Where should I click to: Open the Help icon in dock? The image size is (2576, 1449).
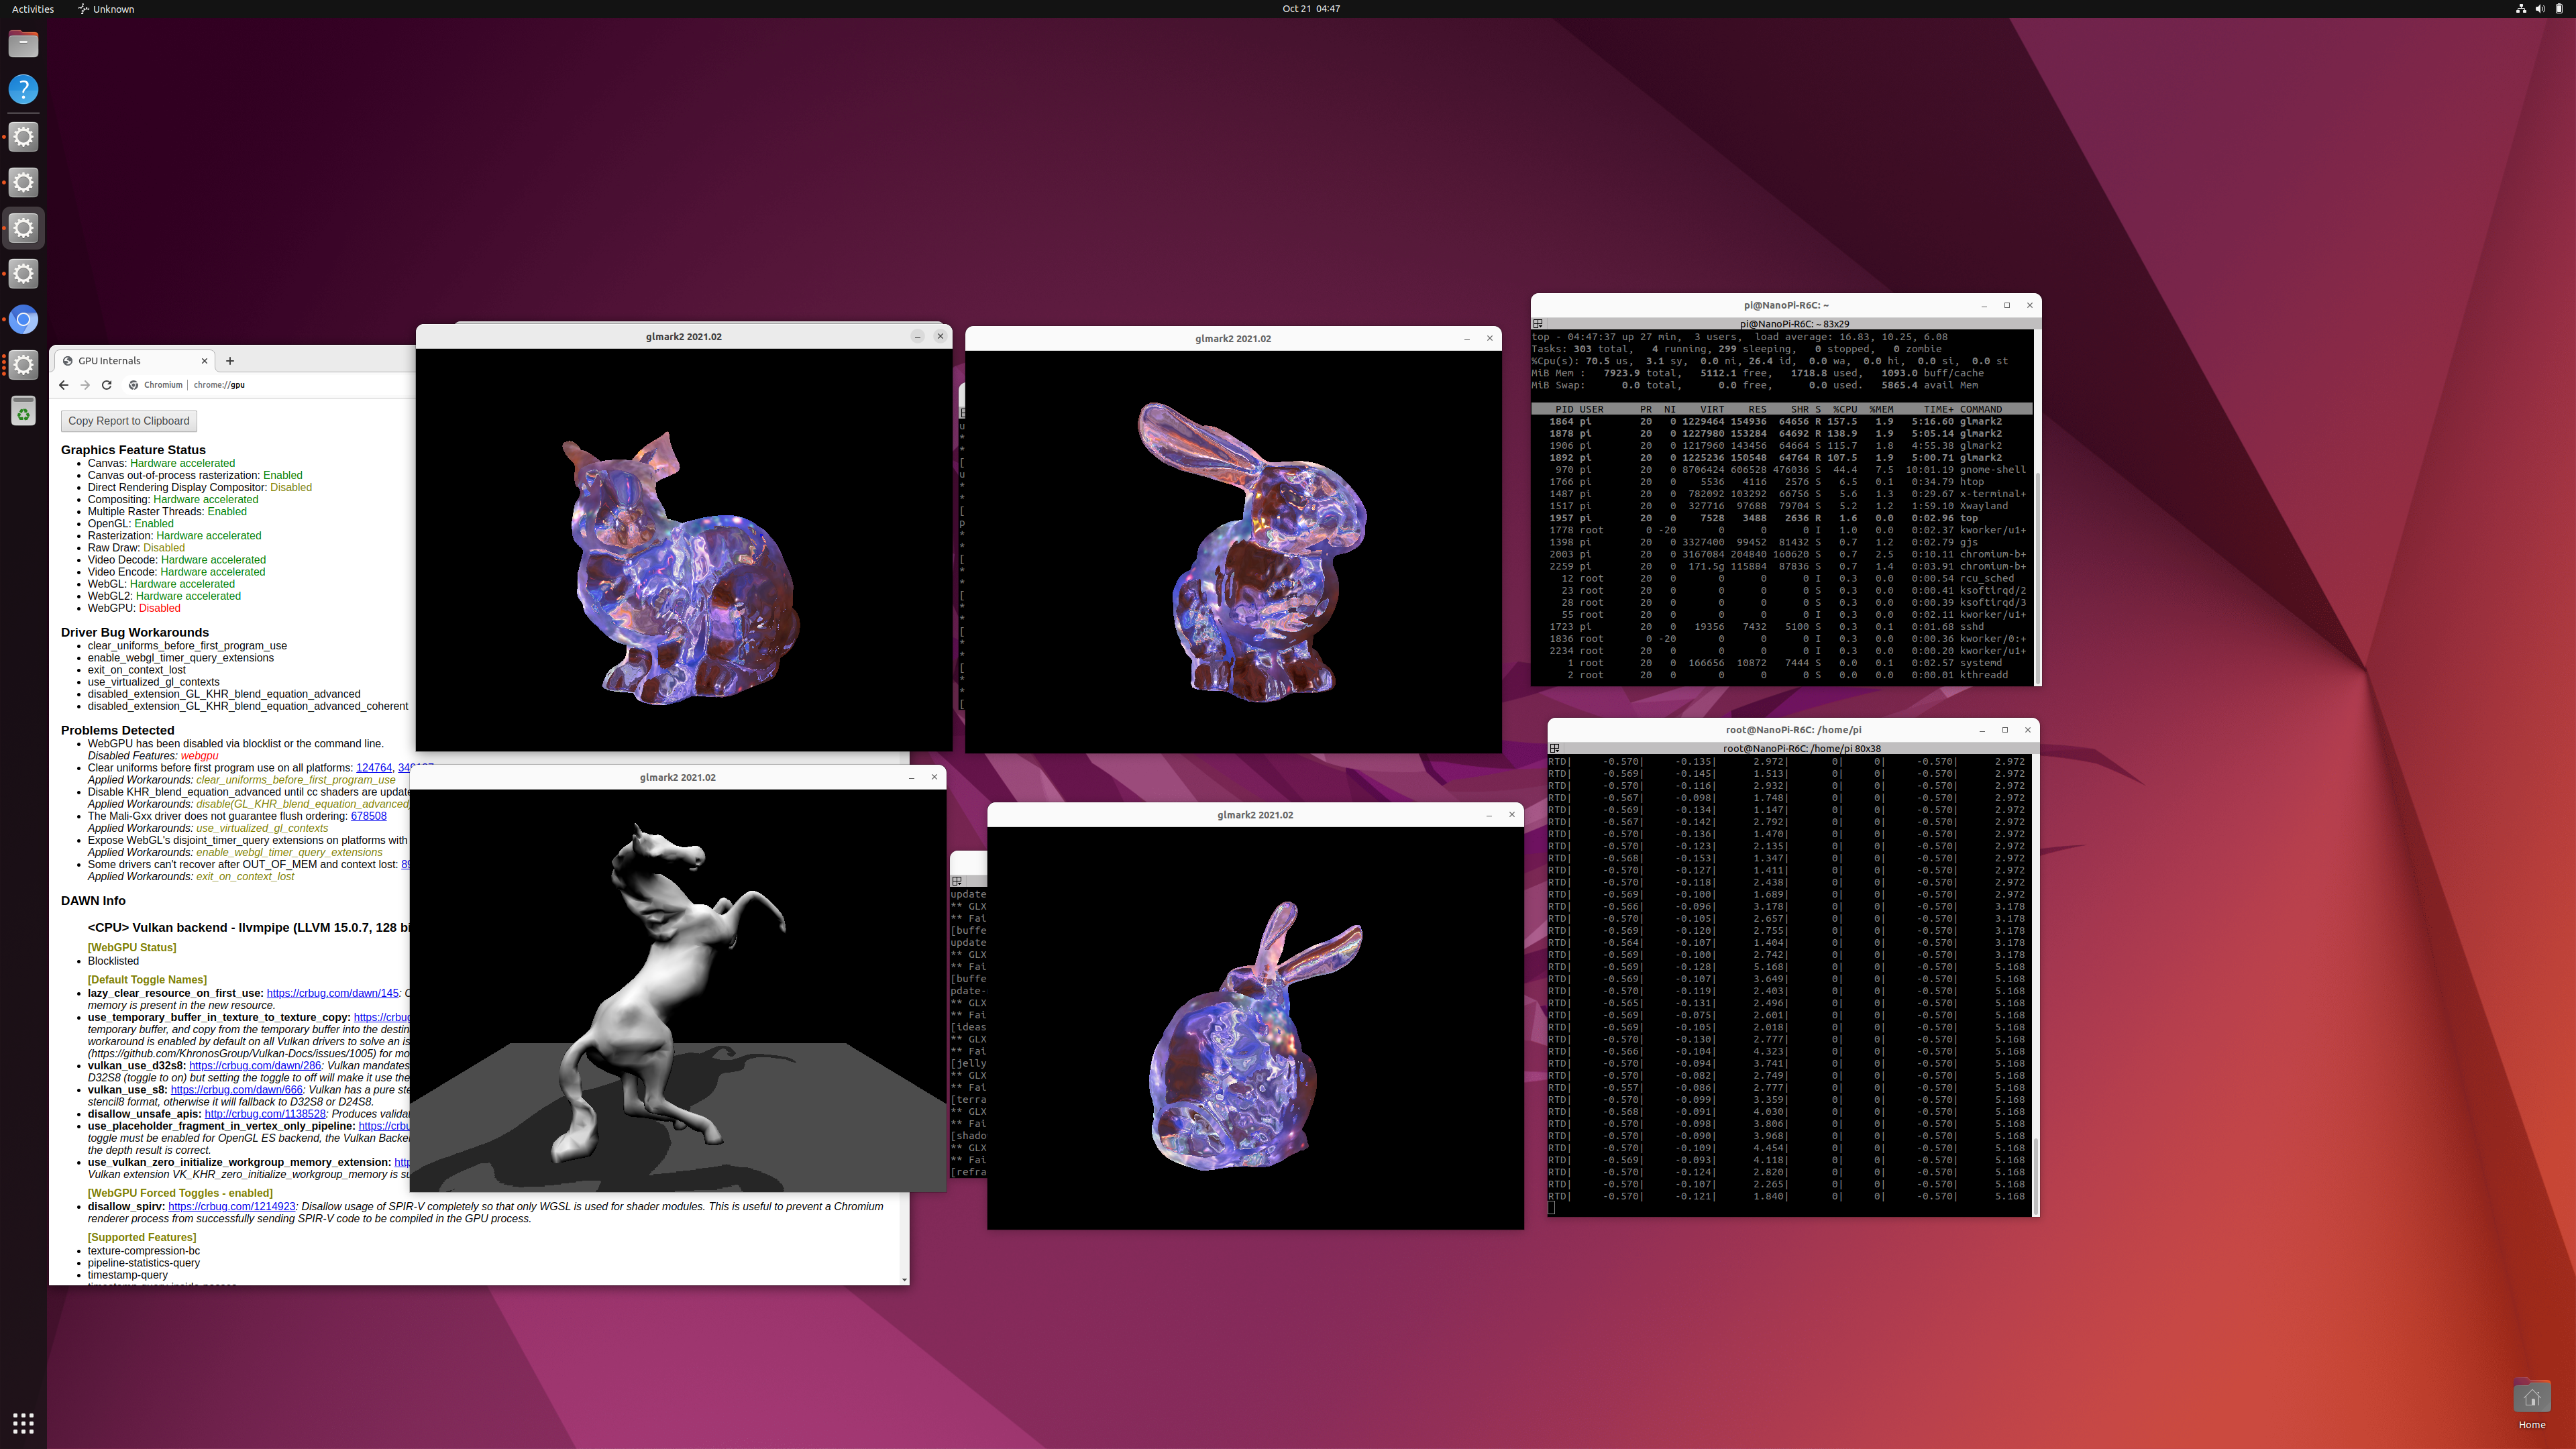(x=23, y=90)
